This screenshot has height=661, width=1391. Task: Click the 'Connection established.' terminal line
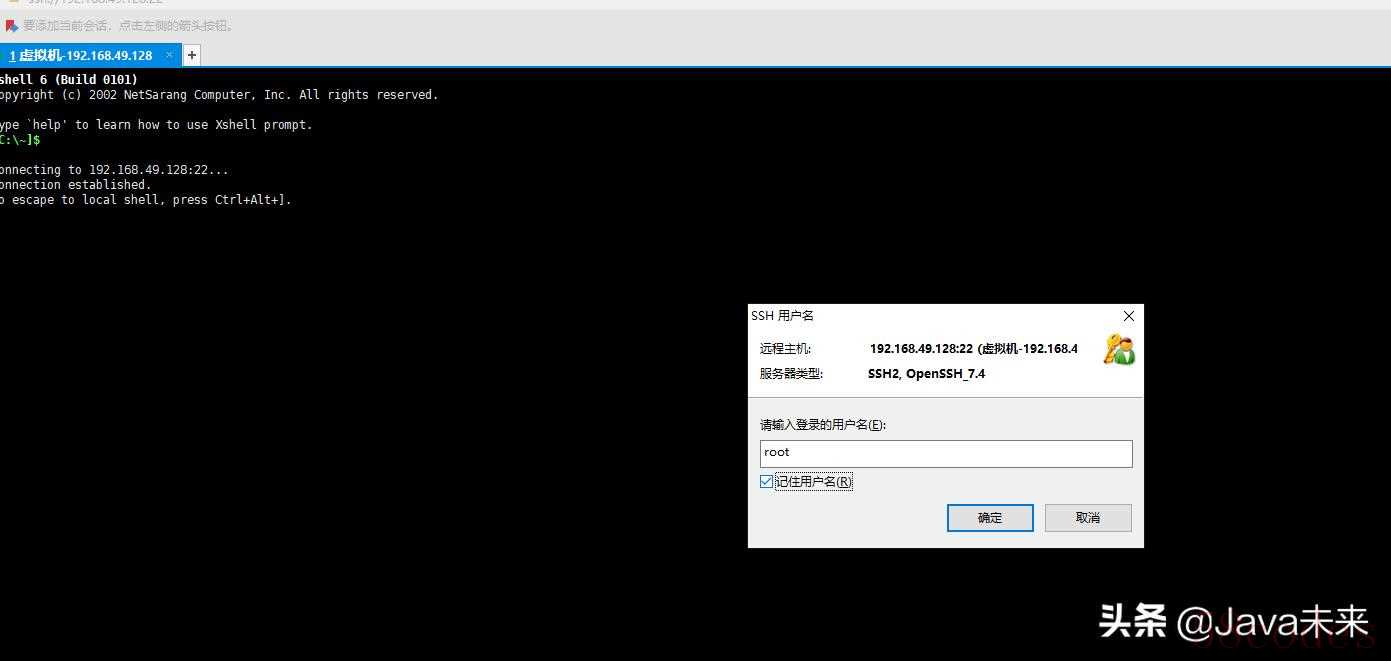pyautogui.click(x=75, y=185)
